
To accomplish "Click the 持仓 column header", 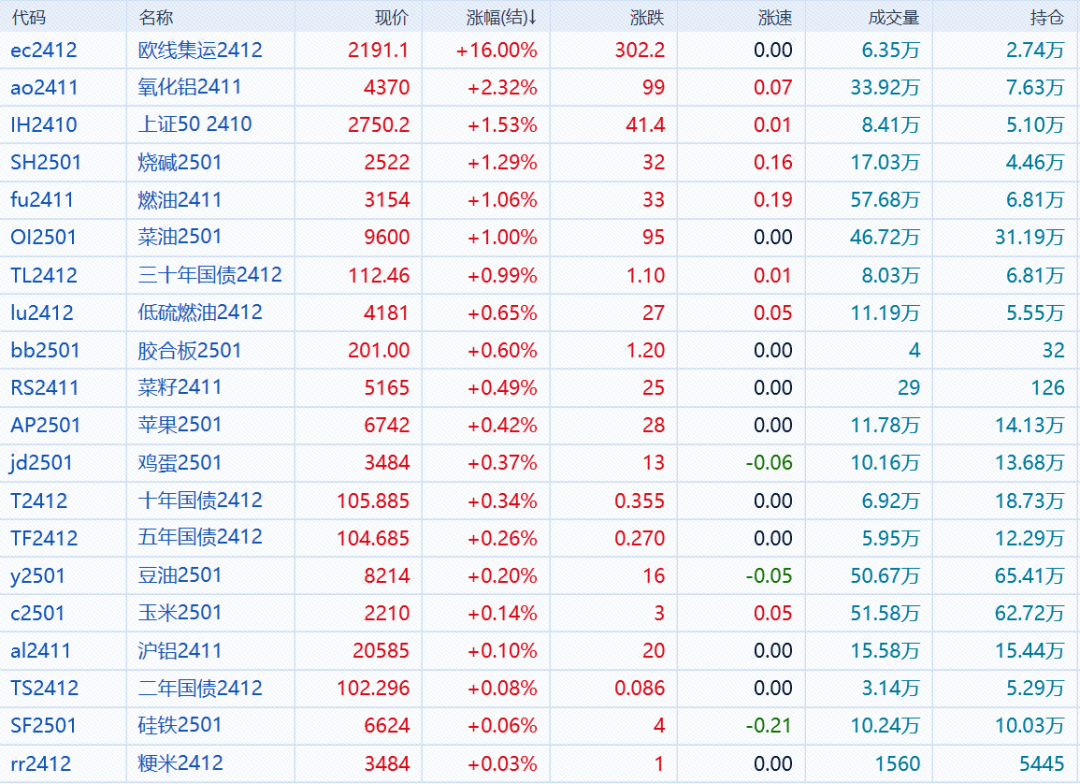I will point(1047,17).
